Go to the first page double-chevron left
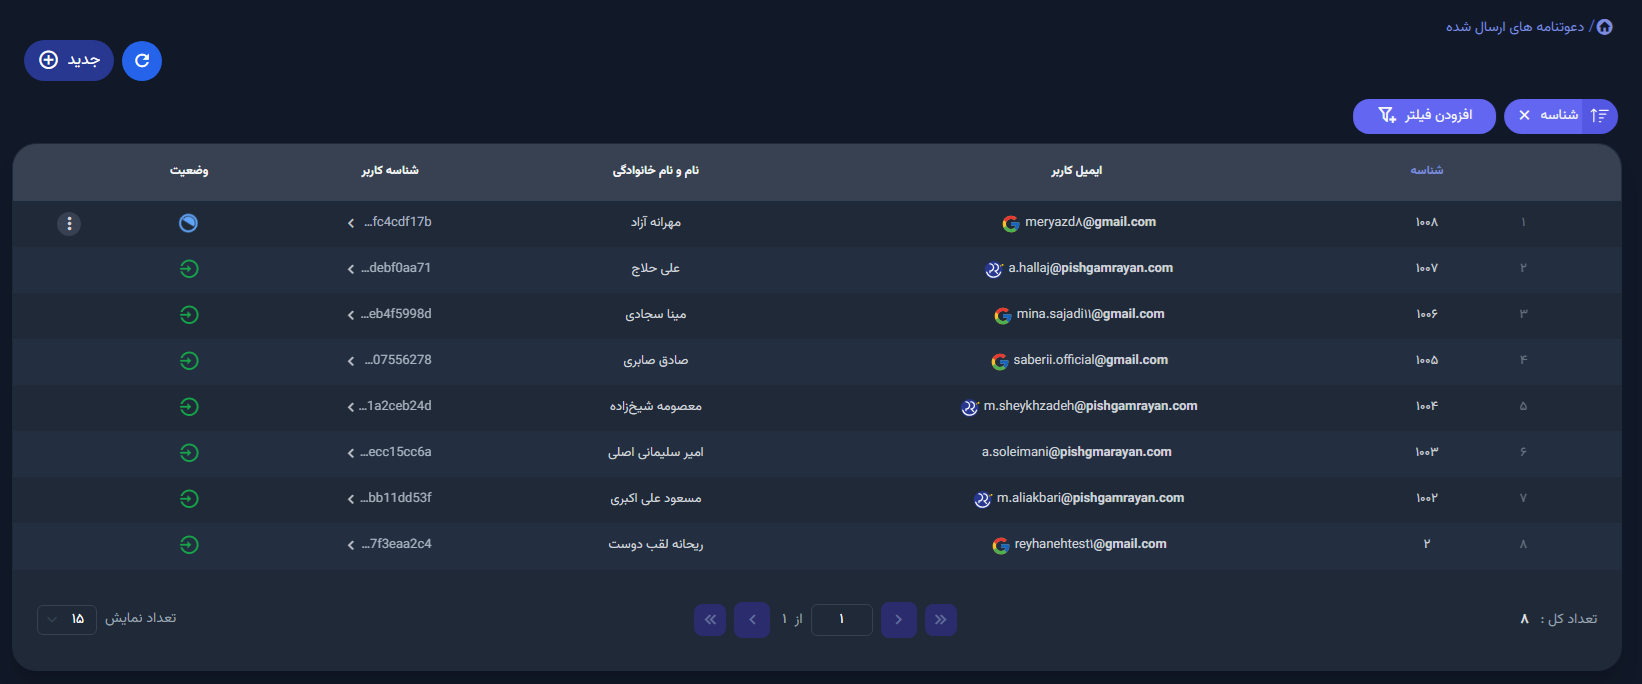 click(x=710, y=620)
